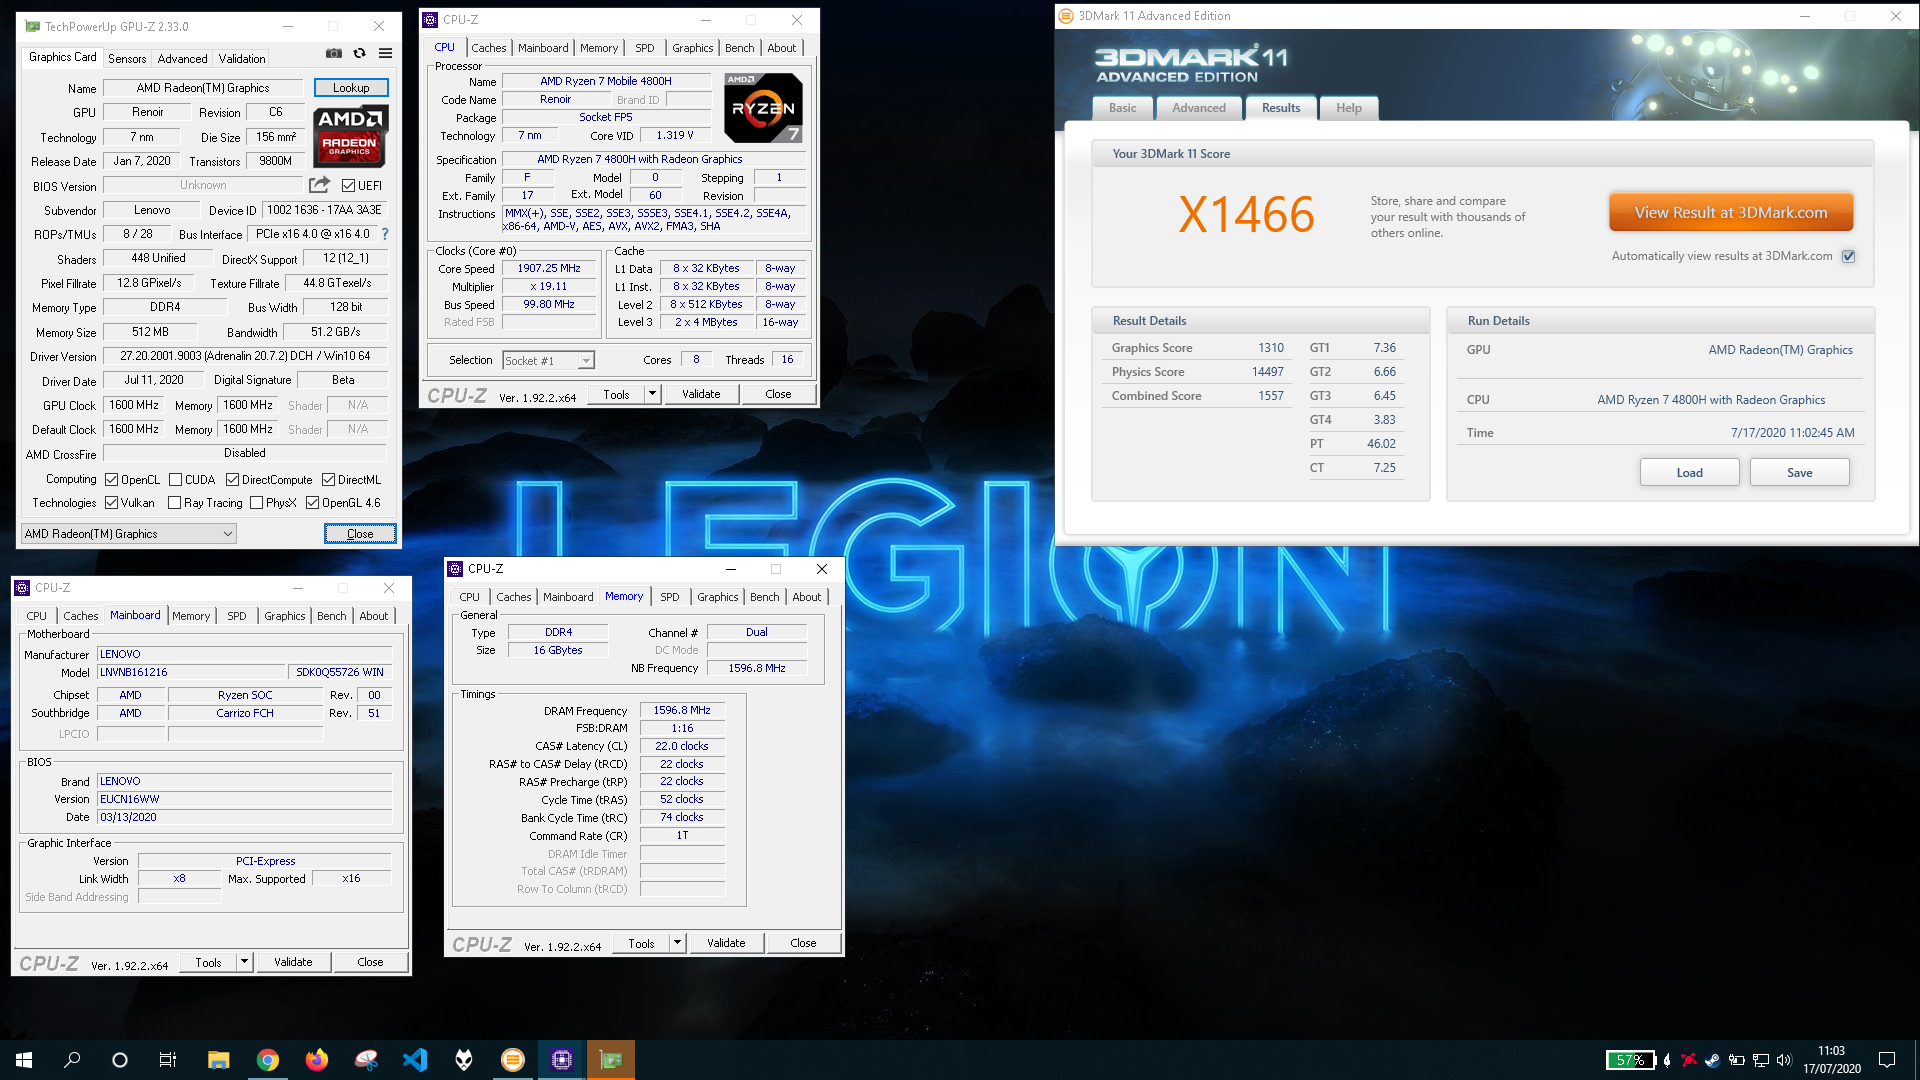Open Validation tab in GPU-Z
This screenshot has width=1920, height=1080.
click(x=242, y=59)
